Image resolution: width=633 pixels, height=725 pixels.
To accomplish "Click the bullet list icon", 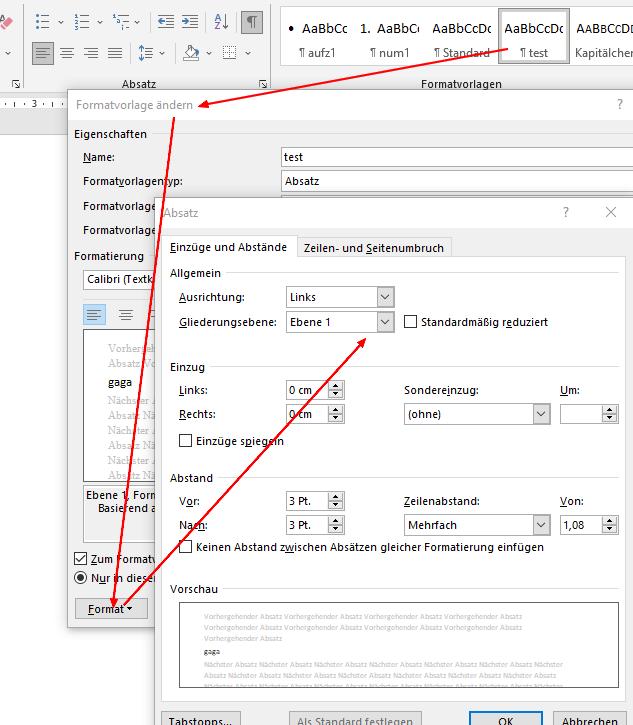I will [x=43, y=21].
